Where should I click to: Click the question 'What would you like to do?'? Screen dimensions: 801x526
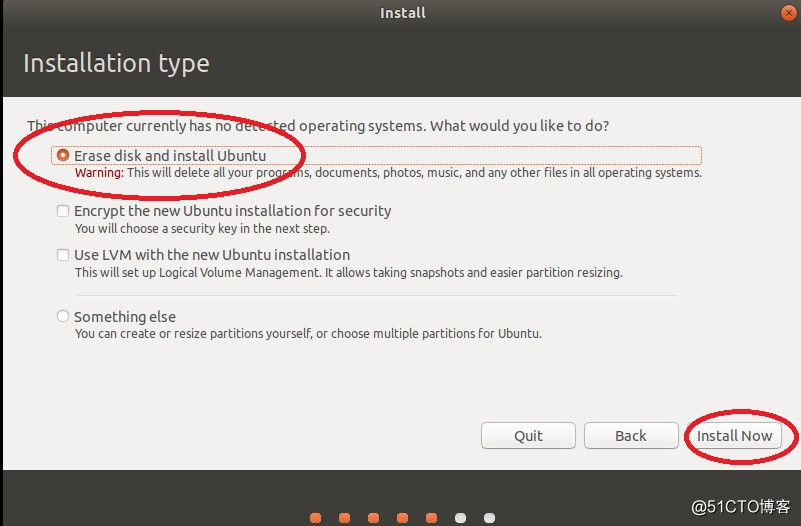coord(520,126)
